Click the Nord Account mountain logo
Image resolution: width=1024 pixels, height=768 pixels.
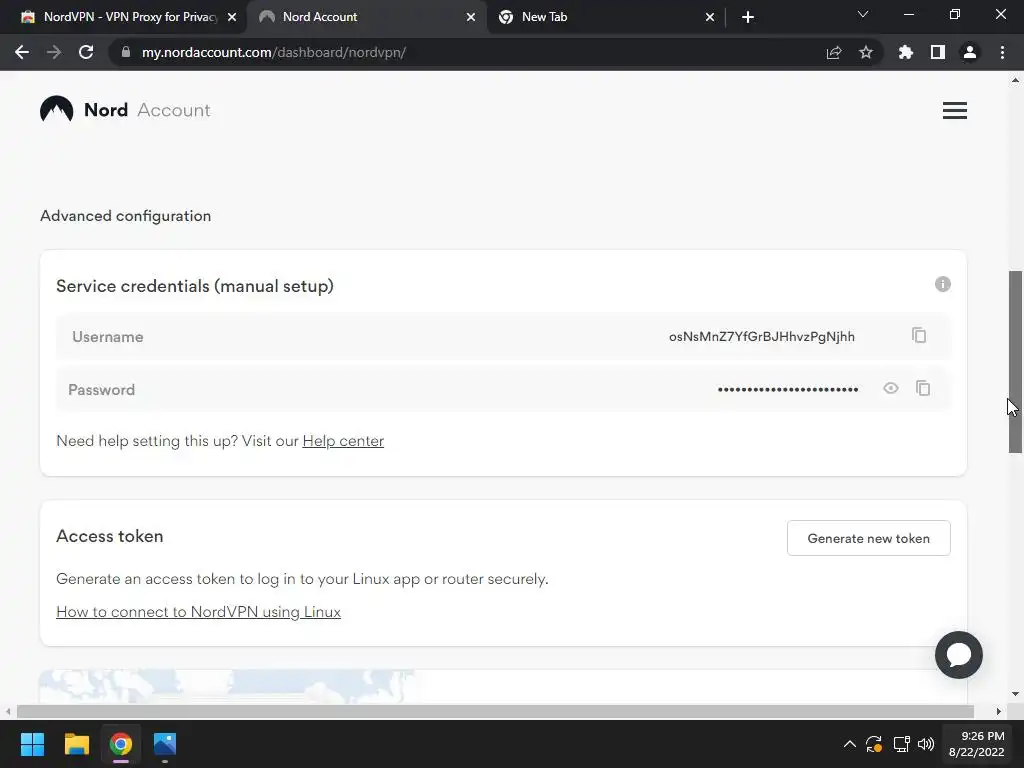click(x=56, y=110)
